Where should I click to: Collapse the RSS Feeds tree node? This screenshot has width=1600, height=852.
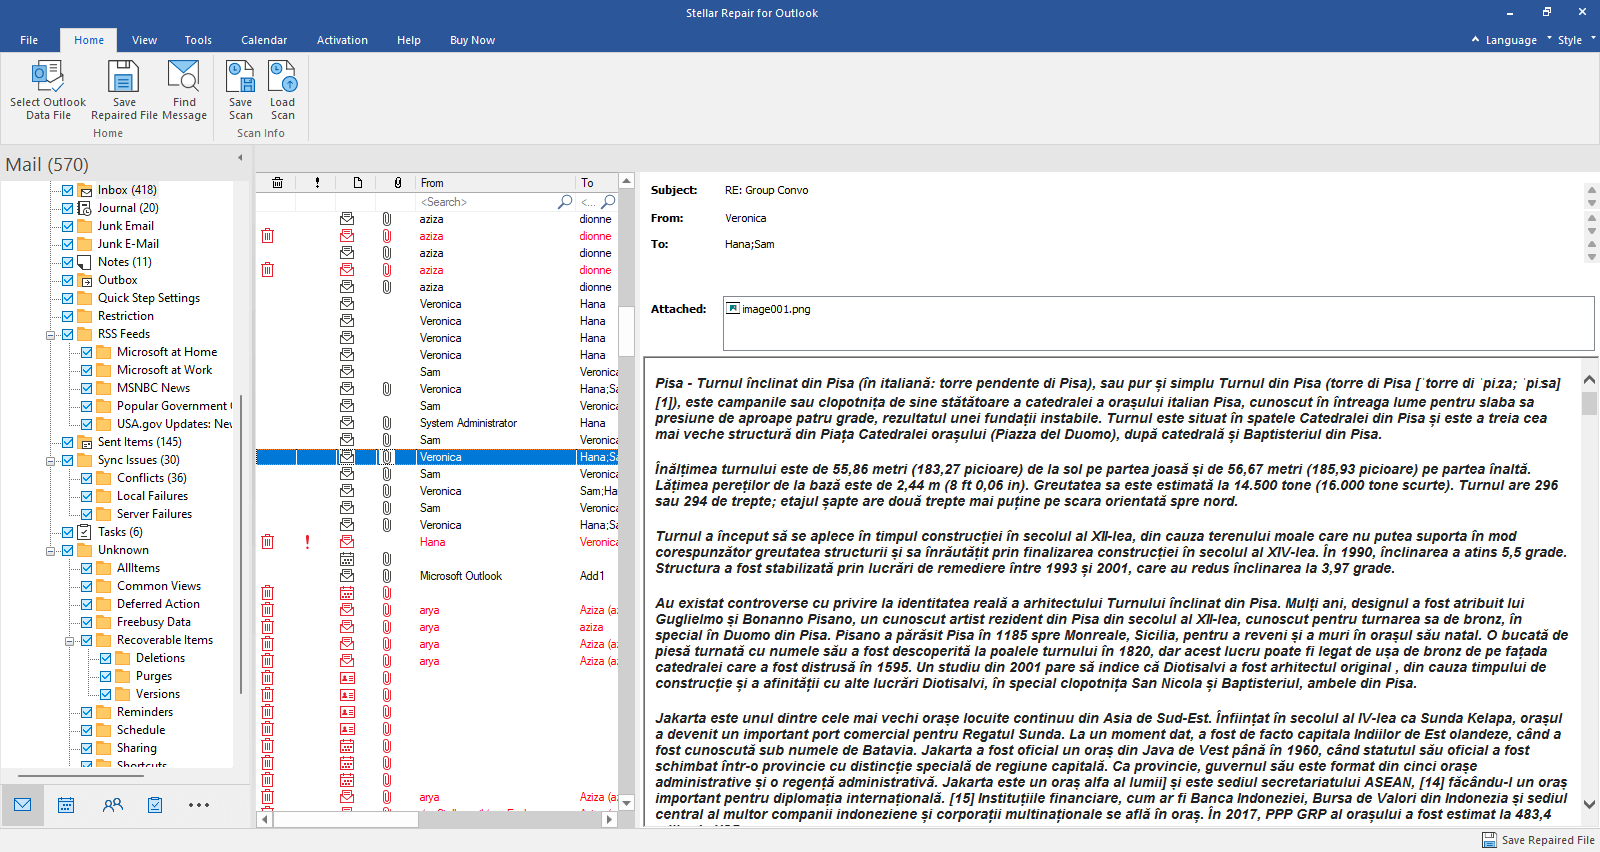(50, 335)
